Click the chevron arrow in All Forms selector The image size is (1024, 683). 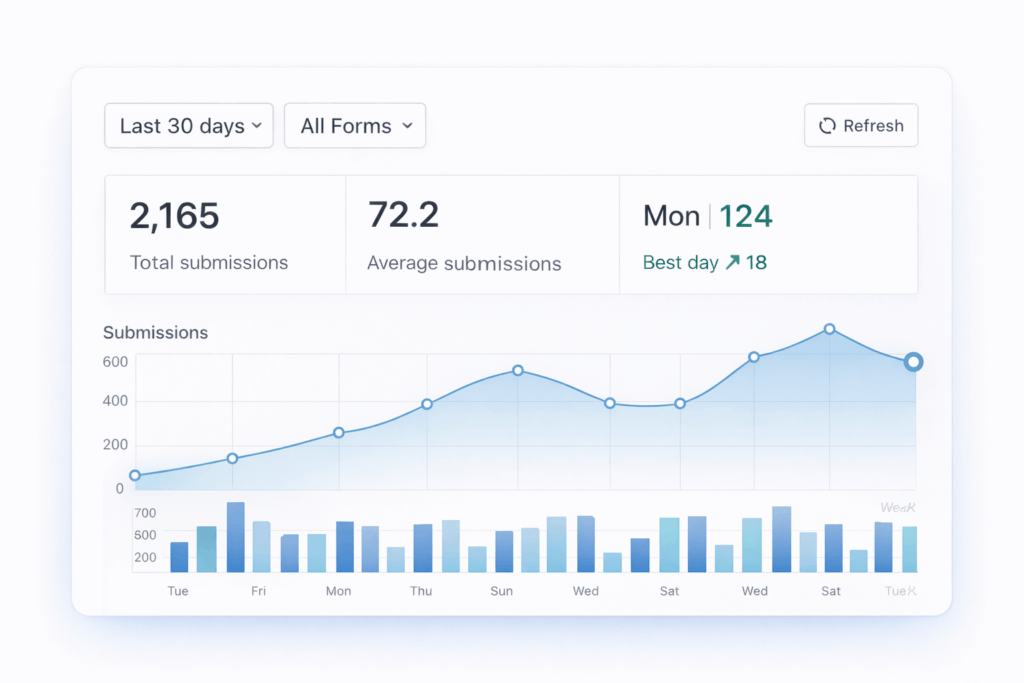pyautogui.click(x=407, y=126)
